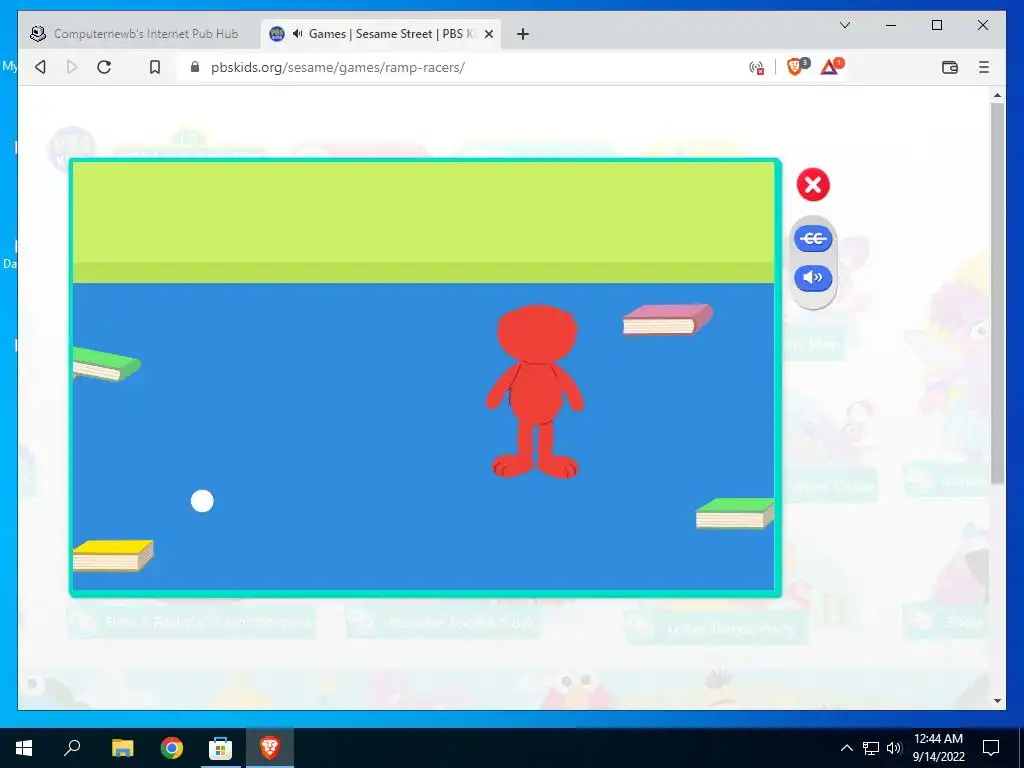Open the browser hamburger menu
Image resolution: width=1024 pixels, height=768 pixels.
(984, 67)
